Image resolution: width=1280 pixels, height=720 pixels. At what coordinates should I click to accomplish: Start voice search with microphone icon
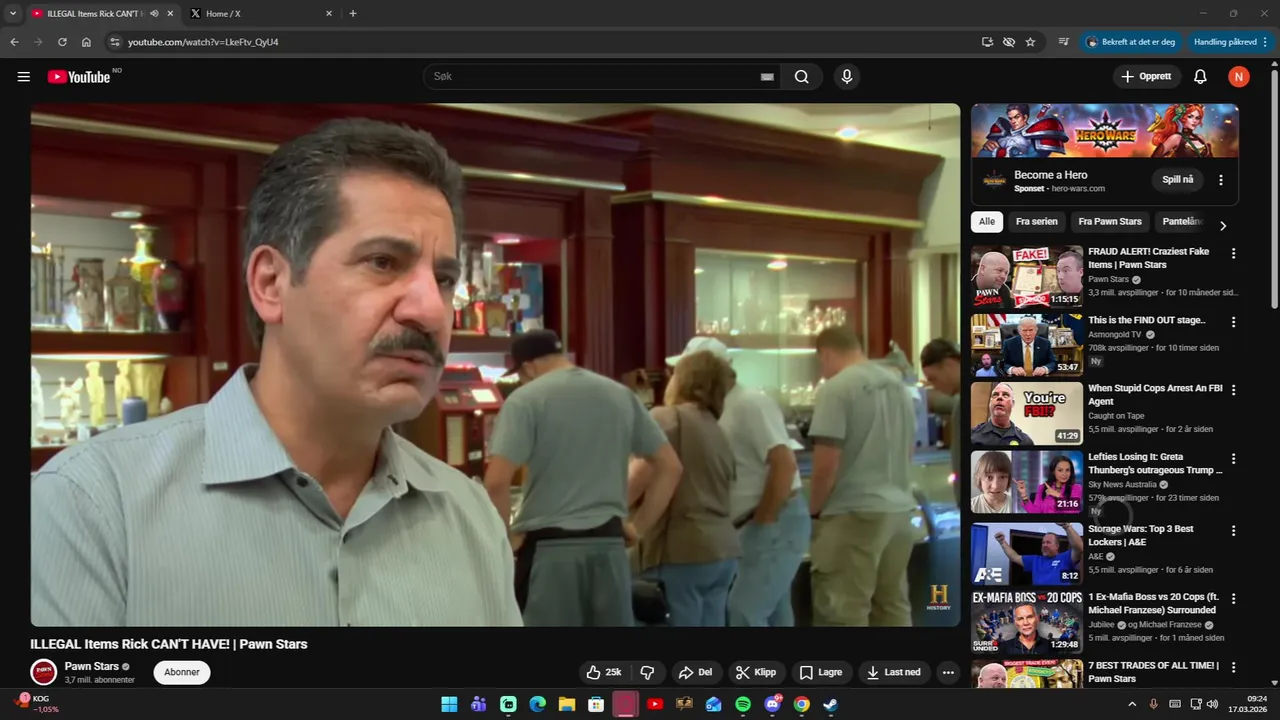847,77
